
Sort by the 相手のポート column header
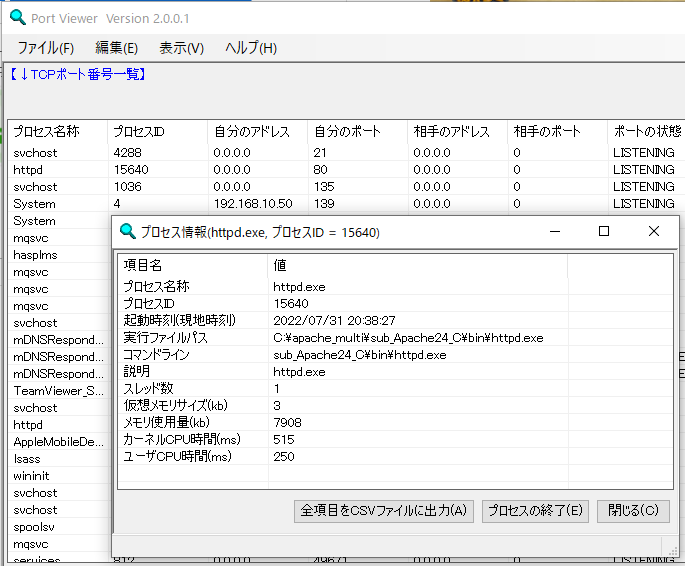tap(557, 131)
